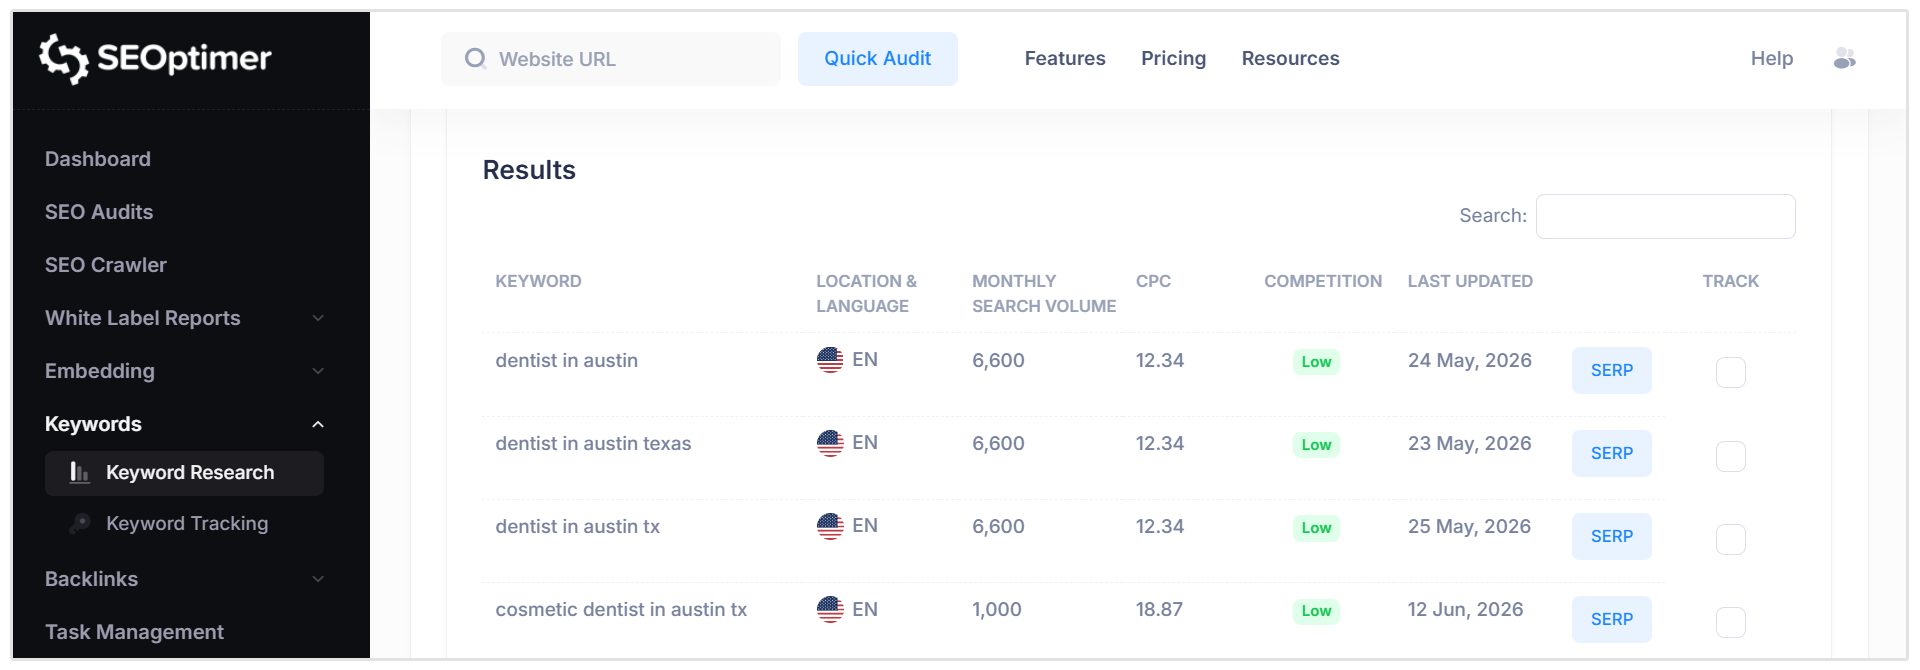Viewport: 1920px width, 670px height.
Task: Select Keyword Research menu item
Action: [184, 473]
